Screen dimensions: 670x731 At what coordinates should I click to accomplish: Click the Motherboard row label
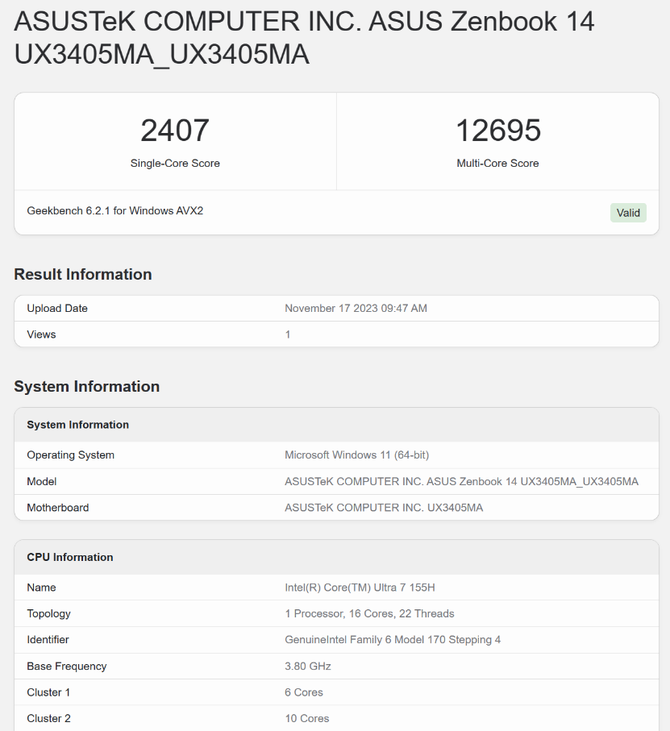tap(58, 507)
